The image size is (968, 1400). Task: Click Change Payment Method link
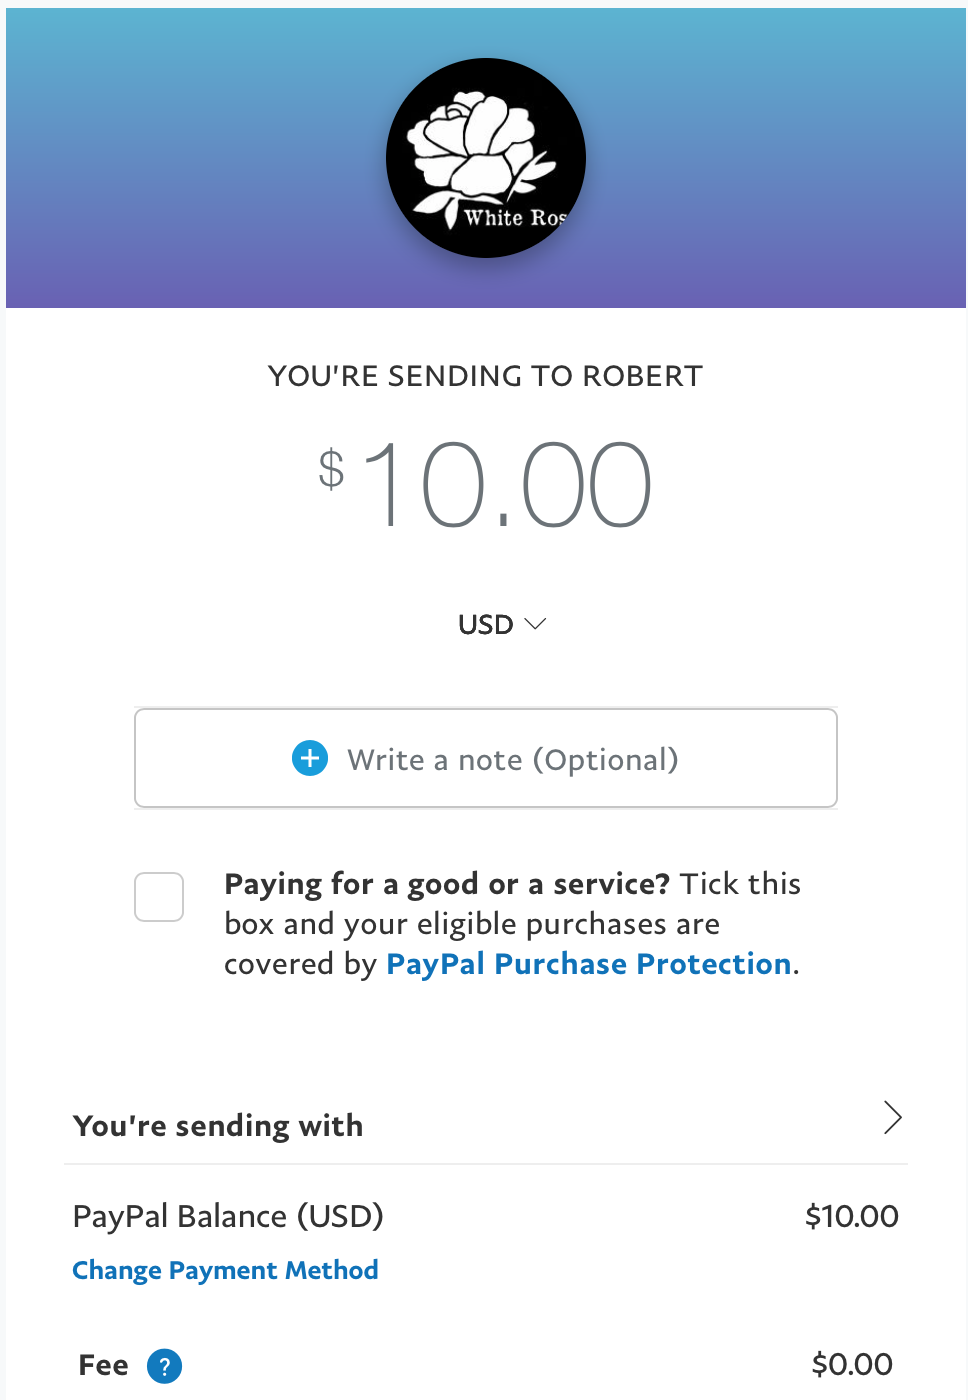click(225, 1270)
